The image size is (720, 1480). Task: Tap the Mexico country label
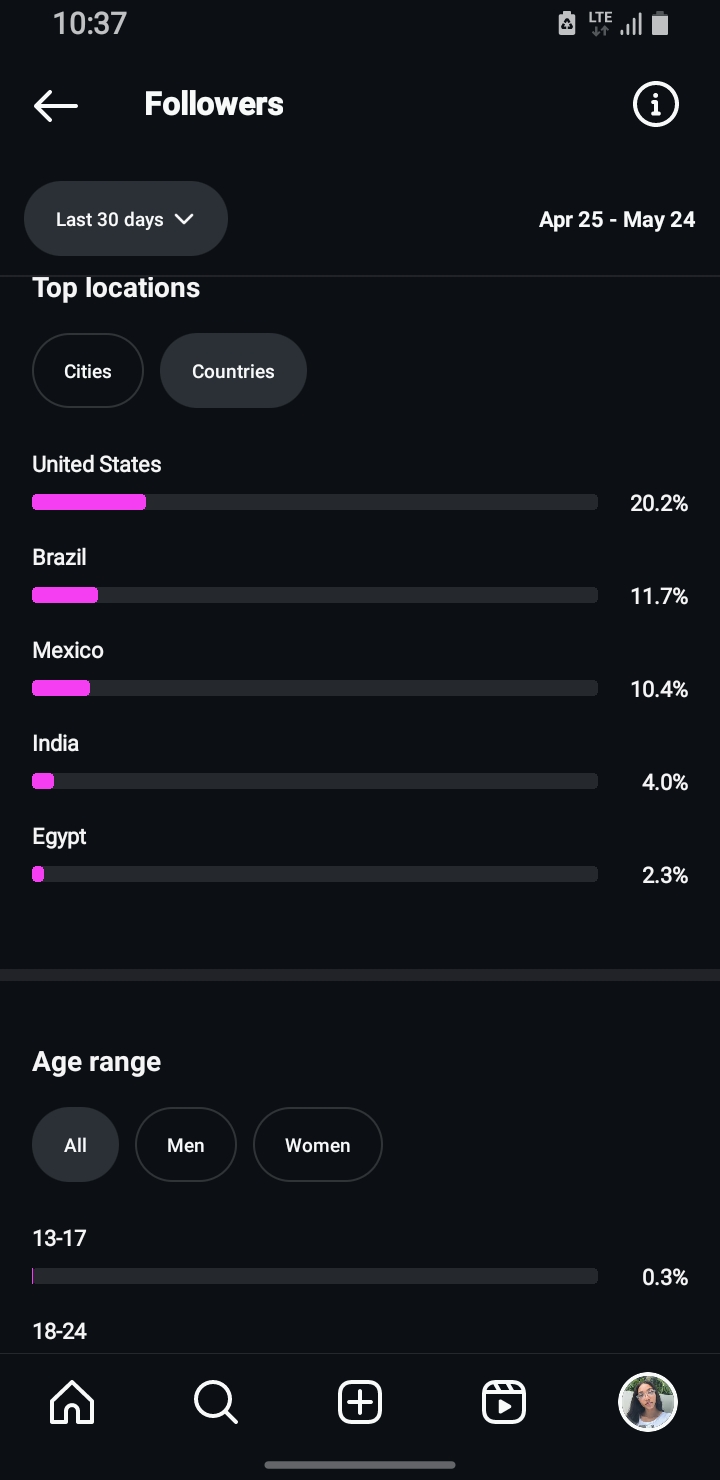tap(68, 650)
